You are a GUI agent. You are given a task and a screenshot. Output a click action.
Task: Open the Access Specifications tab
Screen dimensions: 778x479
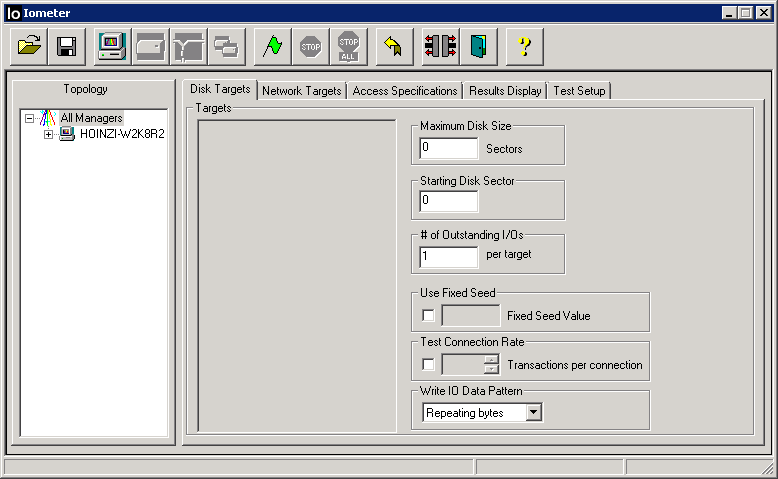(x=405, y=91)
